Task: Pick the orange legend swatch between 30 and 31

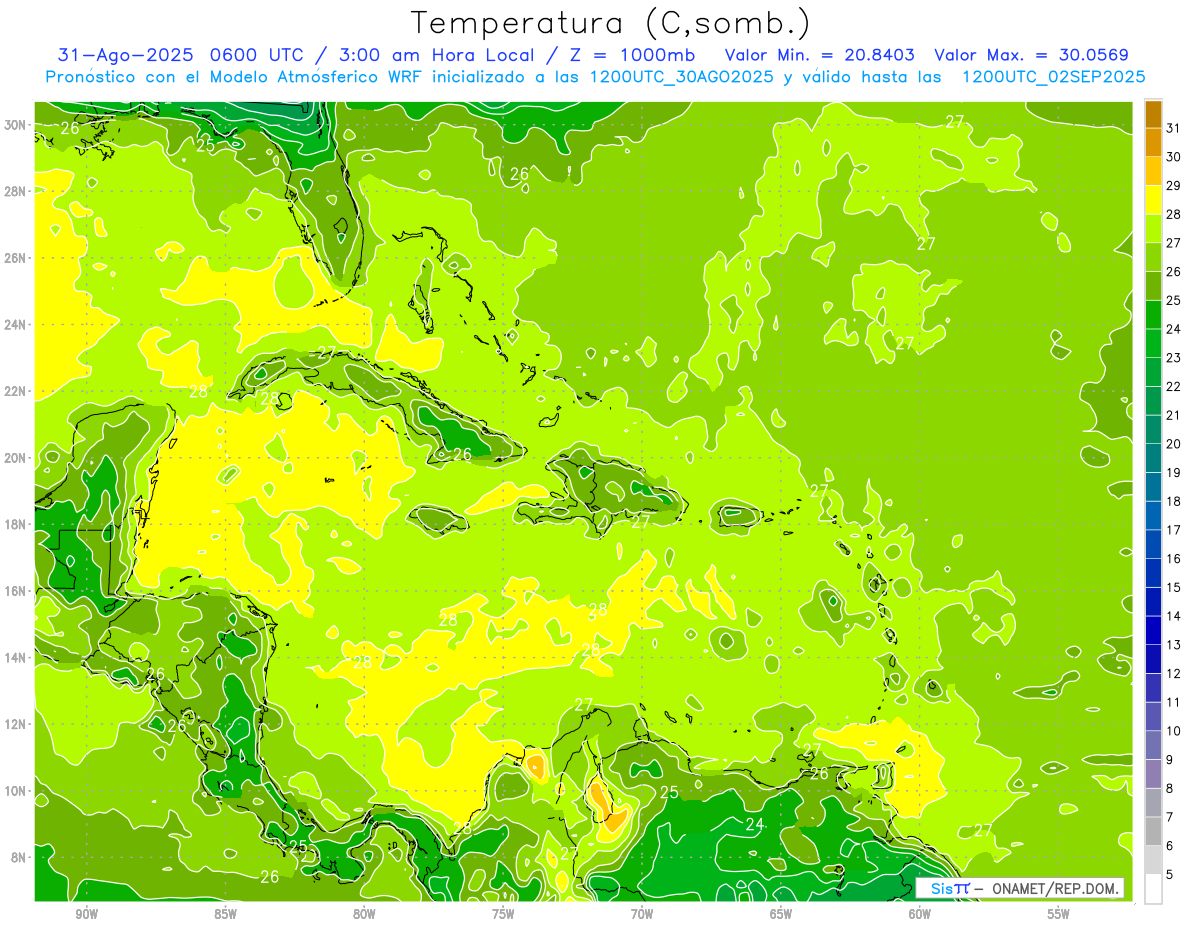Action: click(x=1153, y=143)
